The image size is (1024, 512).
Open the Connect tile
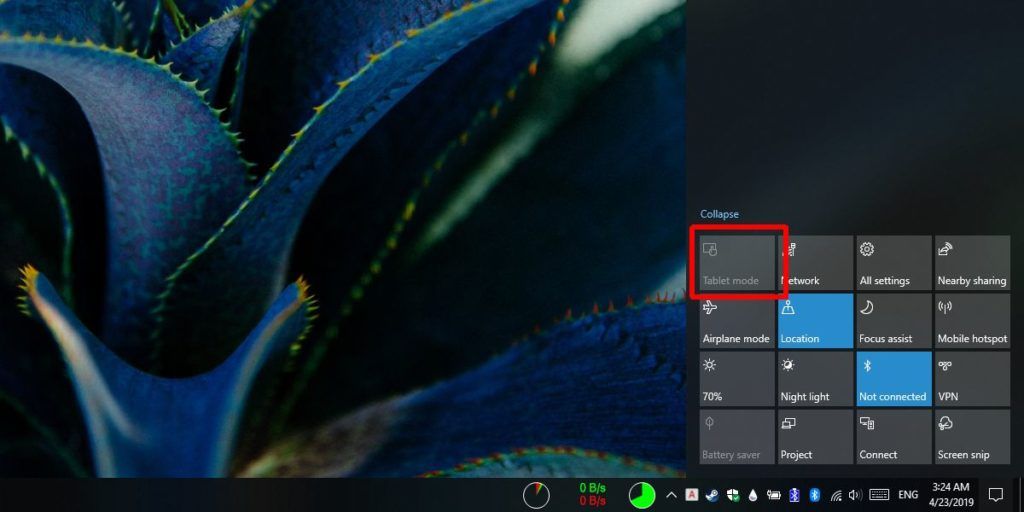click(893, 437)
